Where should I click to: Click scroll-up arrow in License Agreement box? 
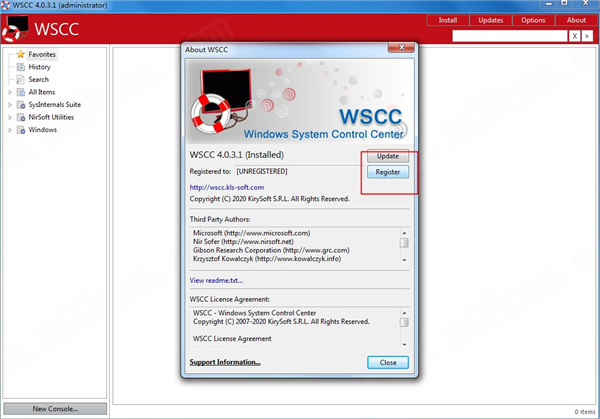(x=404, y=313)
